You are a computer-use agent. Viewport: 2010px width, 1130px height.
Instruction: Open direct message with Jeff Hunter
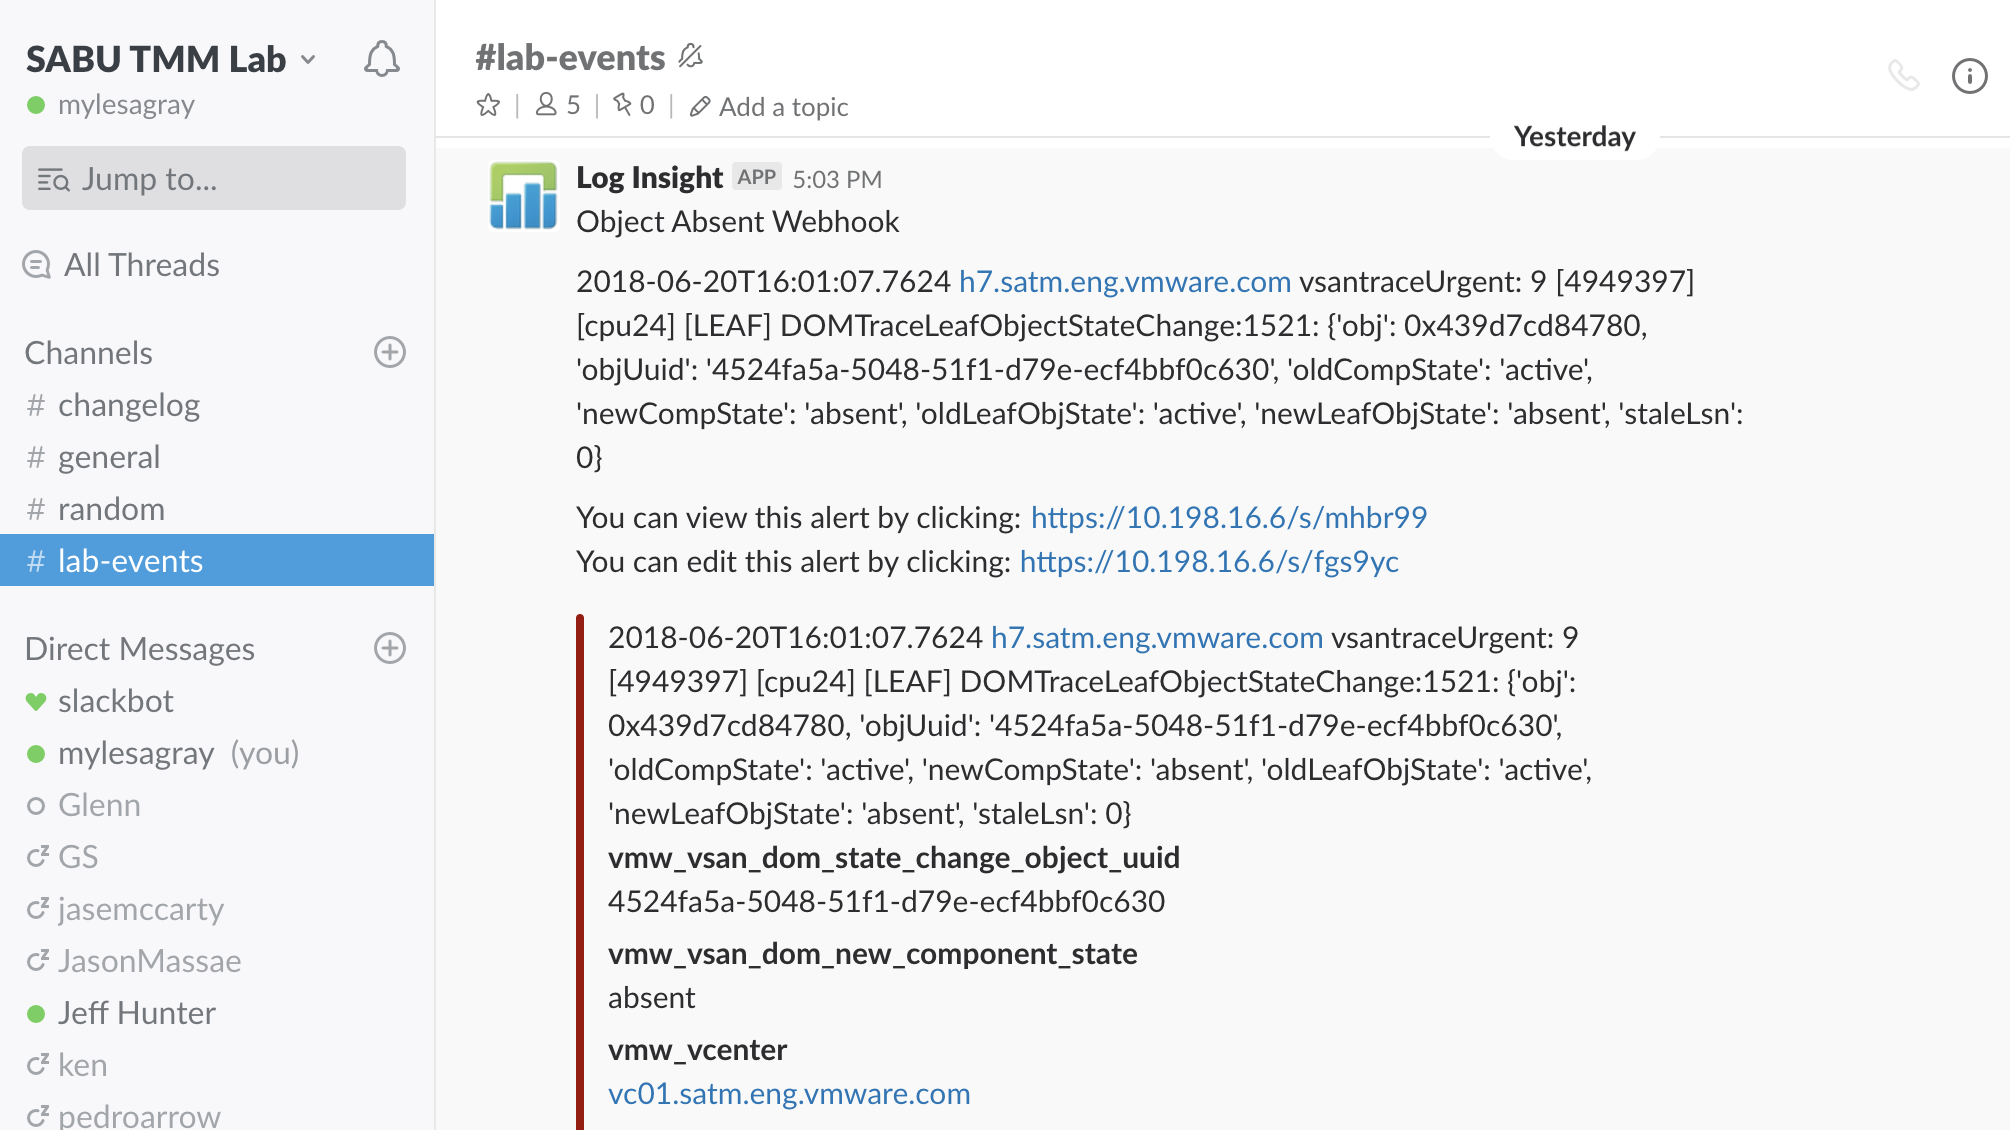point(136,1013)
